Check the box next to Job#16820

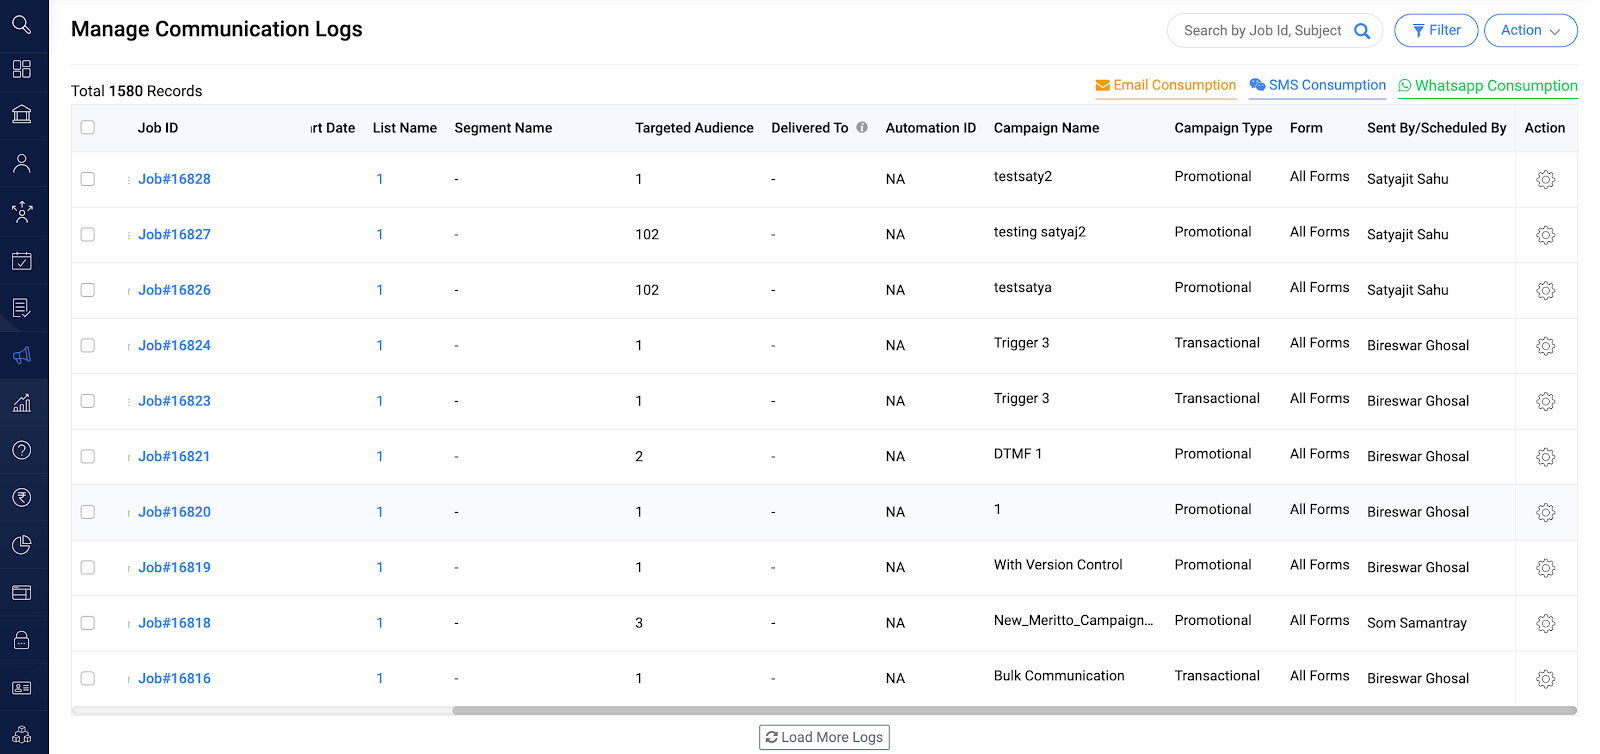point(88,512)
